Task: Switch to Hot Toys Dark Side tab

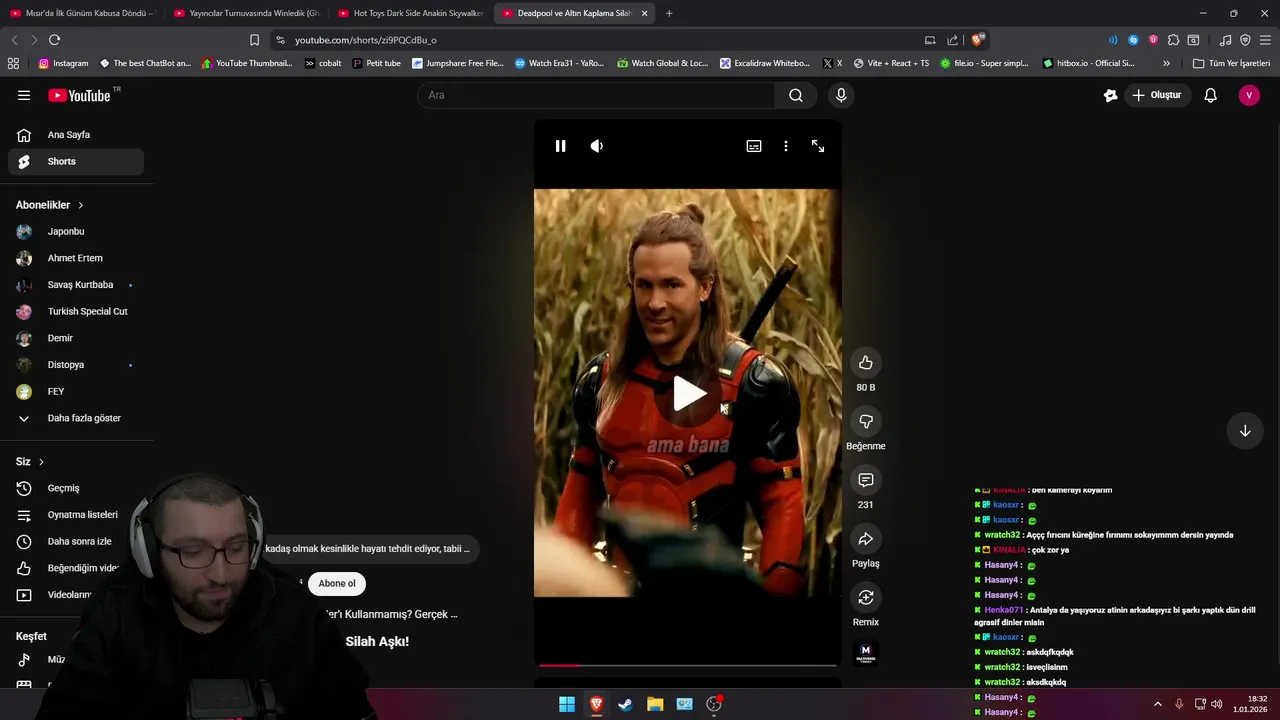Action: click(x=411, y=13)
